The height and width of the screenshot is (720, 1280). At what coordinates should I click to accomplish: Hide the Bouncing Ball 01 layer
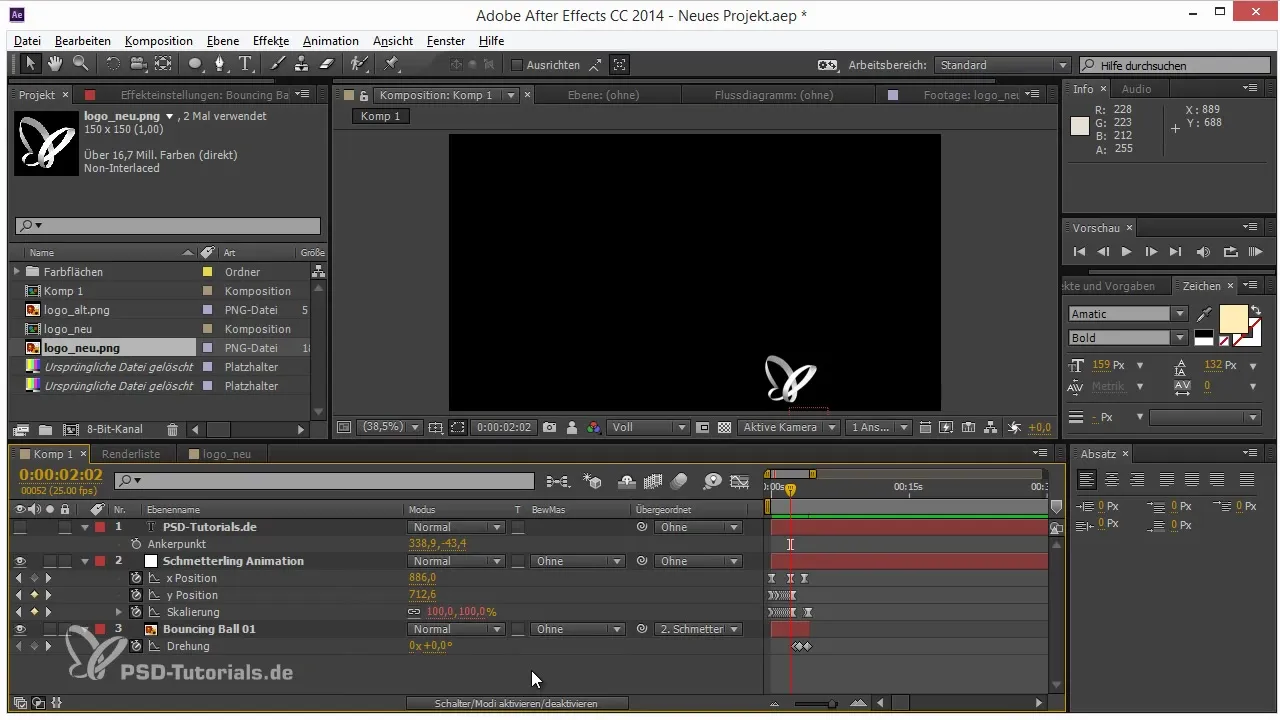click(20, 629)
